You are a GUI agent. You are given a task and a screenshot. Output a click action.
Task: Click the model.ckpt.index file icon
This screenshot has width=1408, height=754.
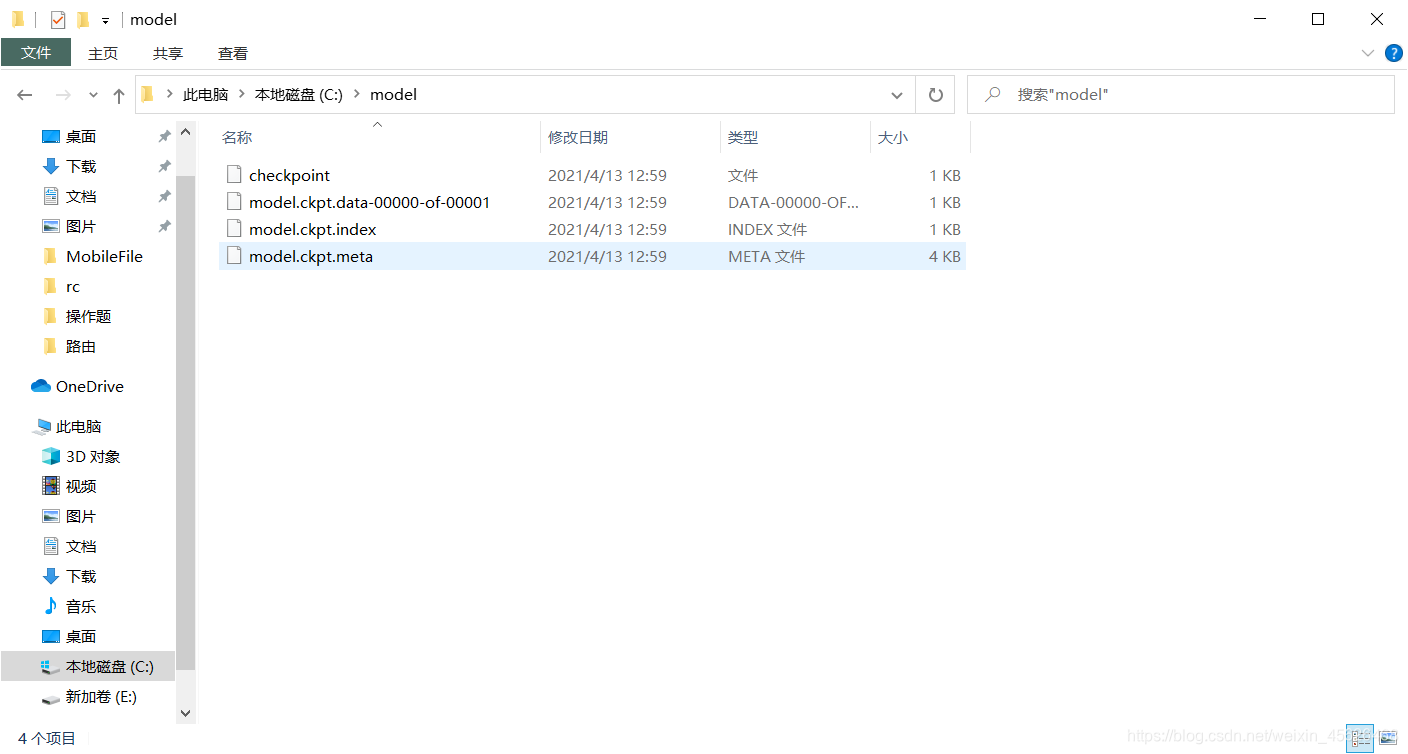[x=234, y=229]
